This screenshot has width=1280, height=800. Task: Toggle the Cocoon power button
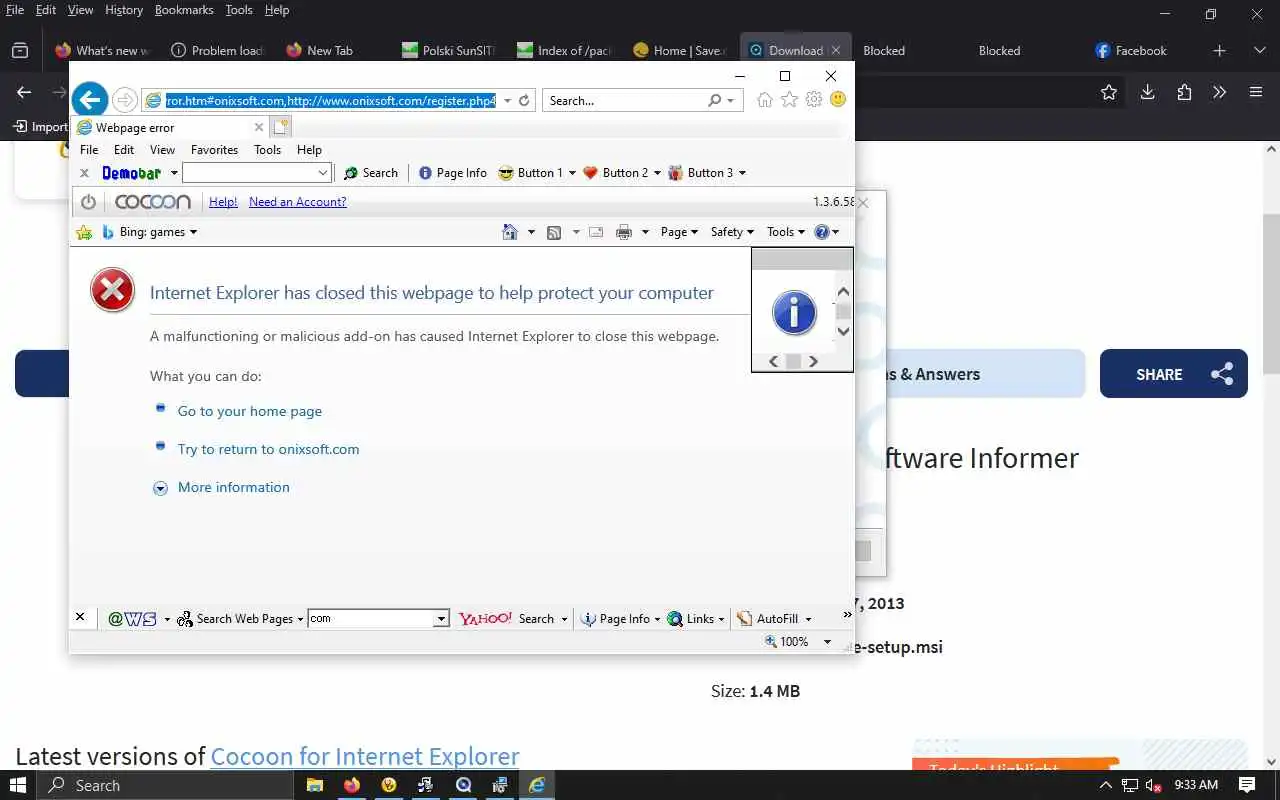pos(88,202)
